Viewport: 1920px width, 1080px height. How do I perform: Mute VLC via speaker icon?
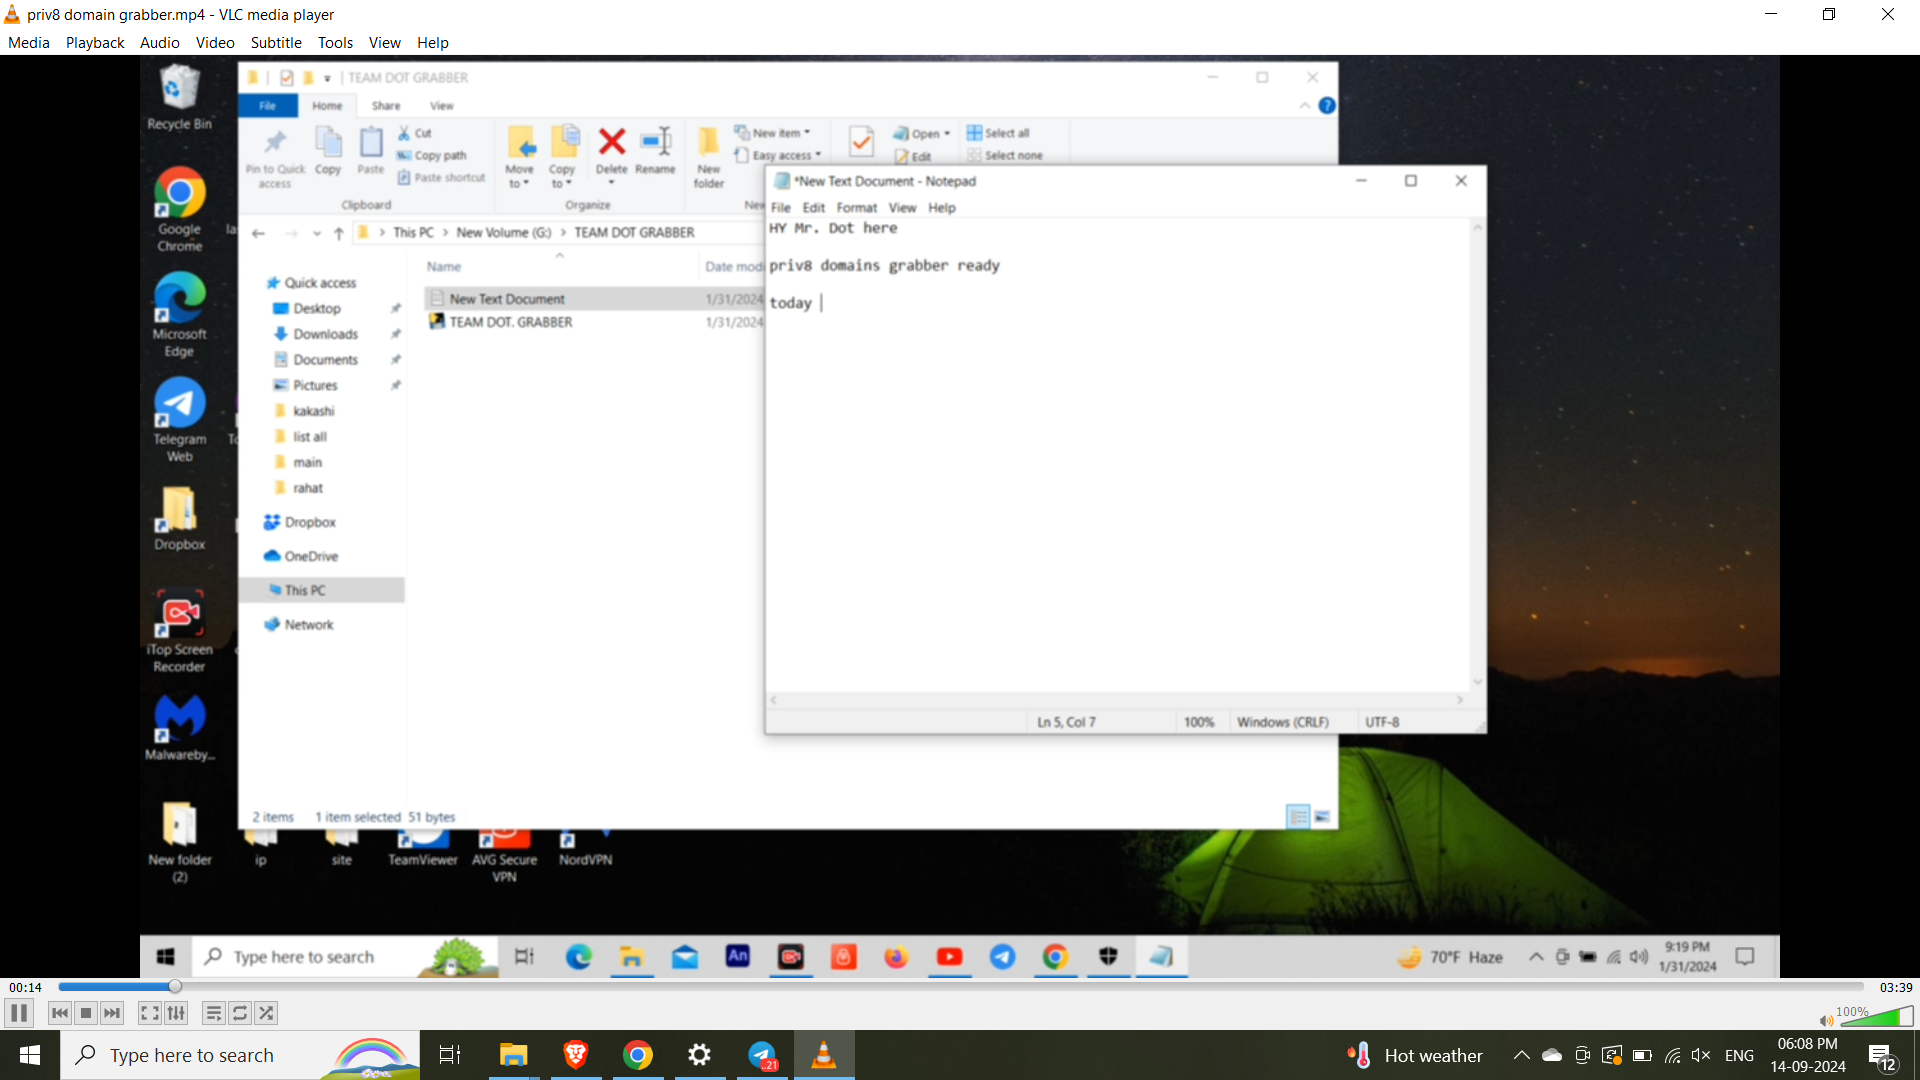(1826, 1020)
